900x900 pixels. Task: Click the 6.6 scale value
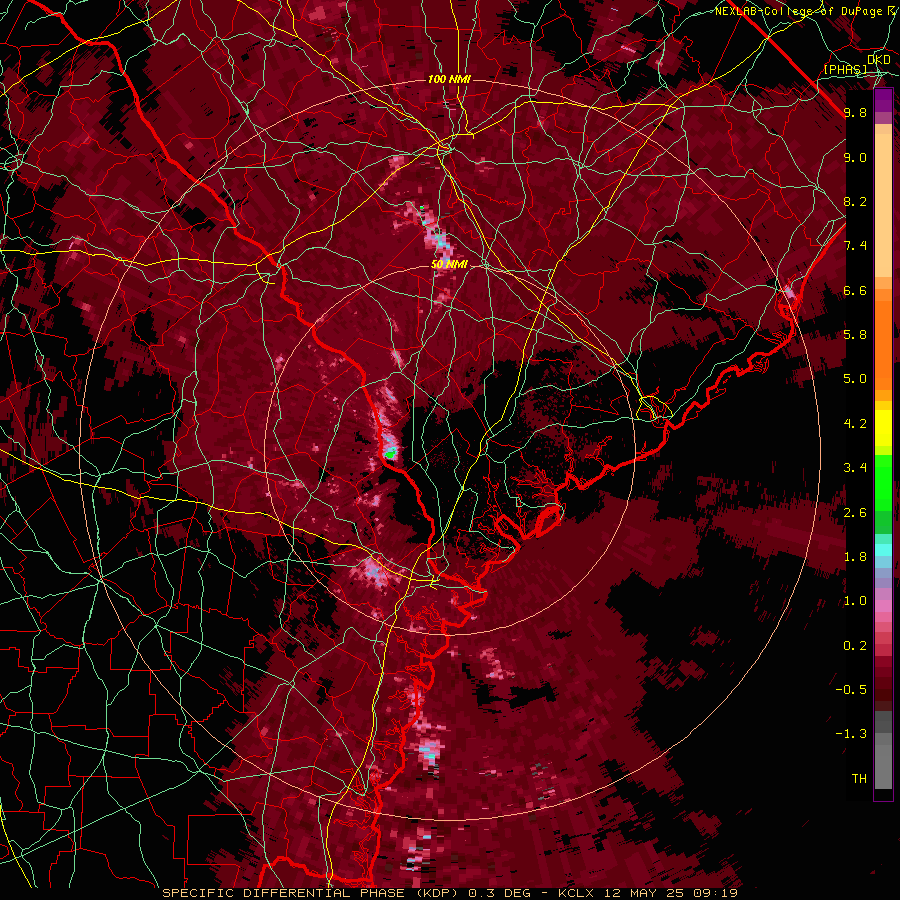coord(855,290)
